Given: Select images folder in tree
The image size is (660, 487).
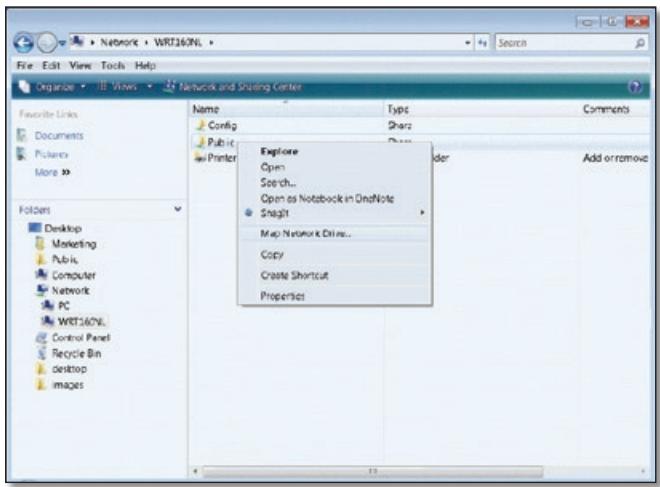Looking at the screenshot, I should [x=67, y=385].
